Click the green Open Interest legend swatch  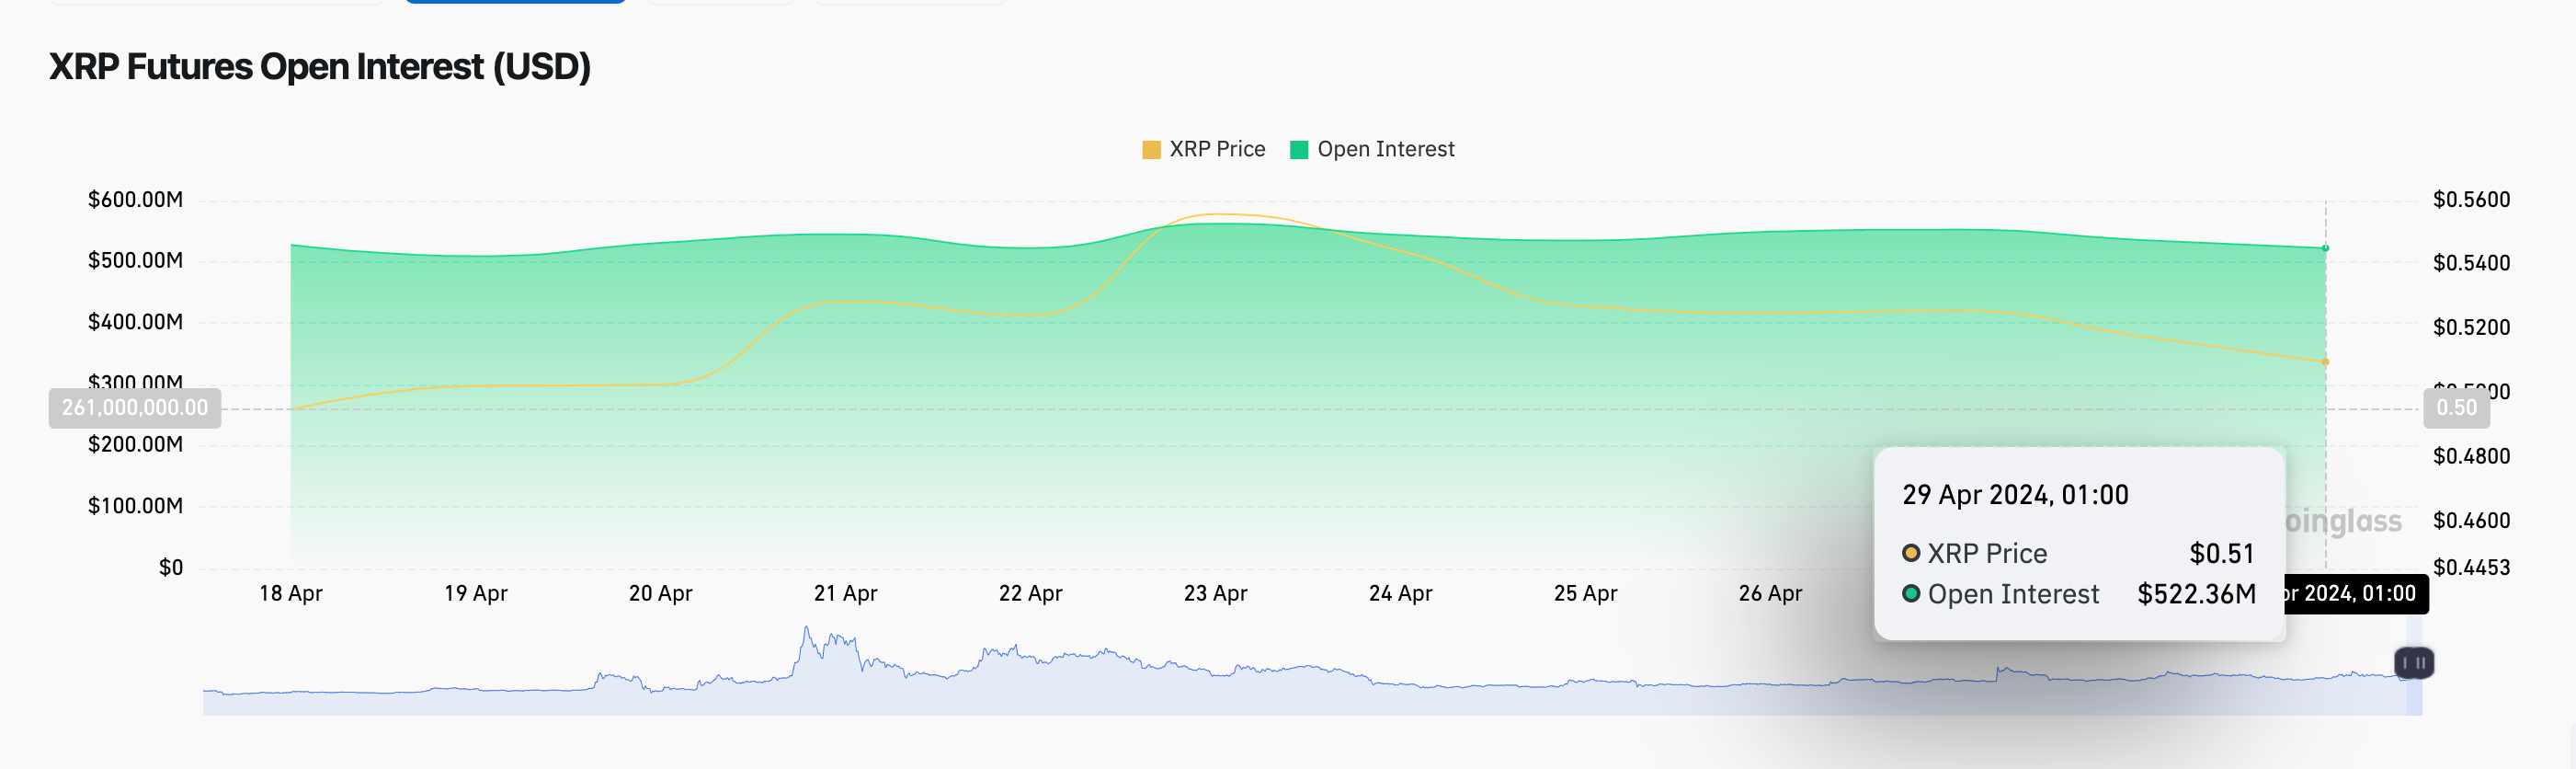coord(1299,150)
